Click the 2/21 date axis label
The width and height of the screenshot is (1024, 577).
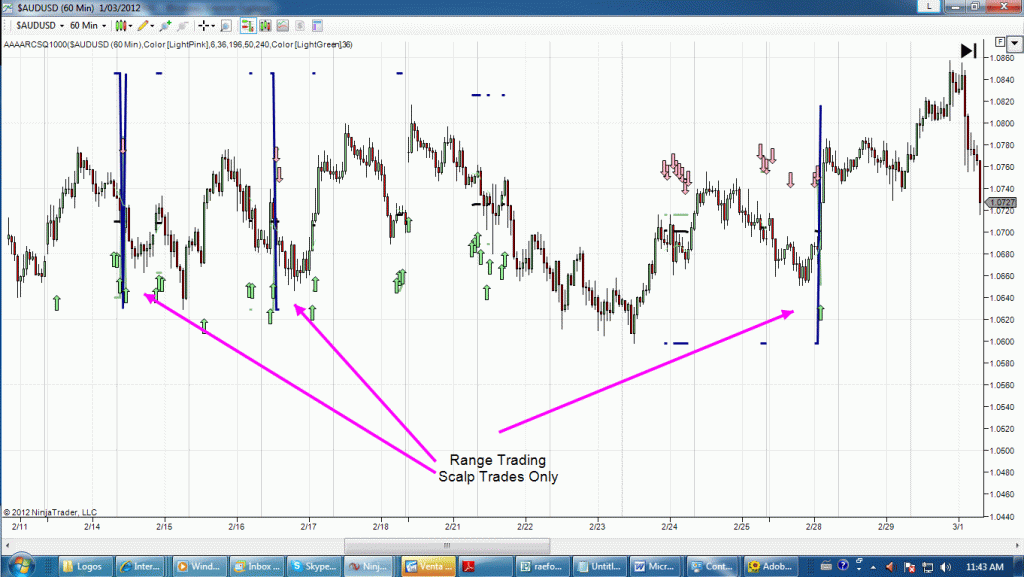tap(453, 526)
